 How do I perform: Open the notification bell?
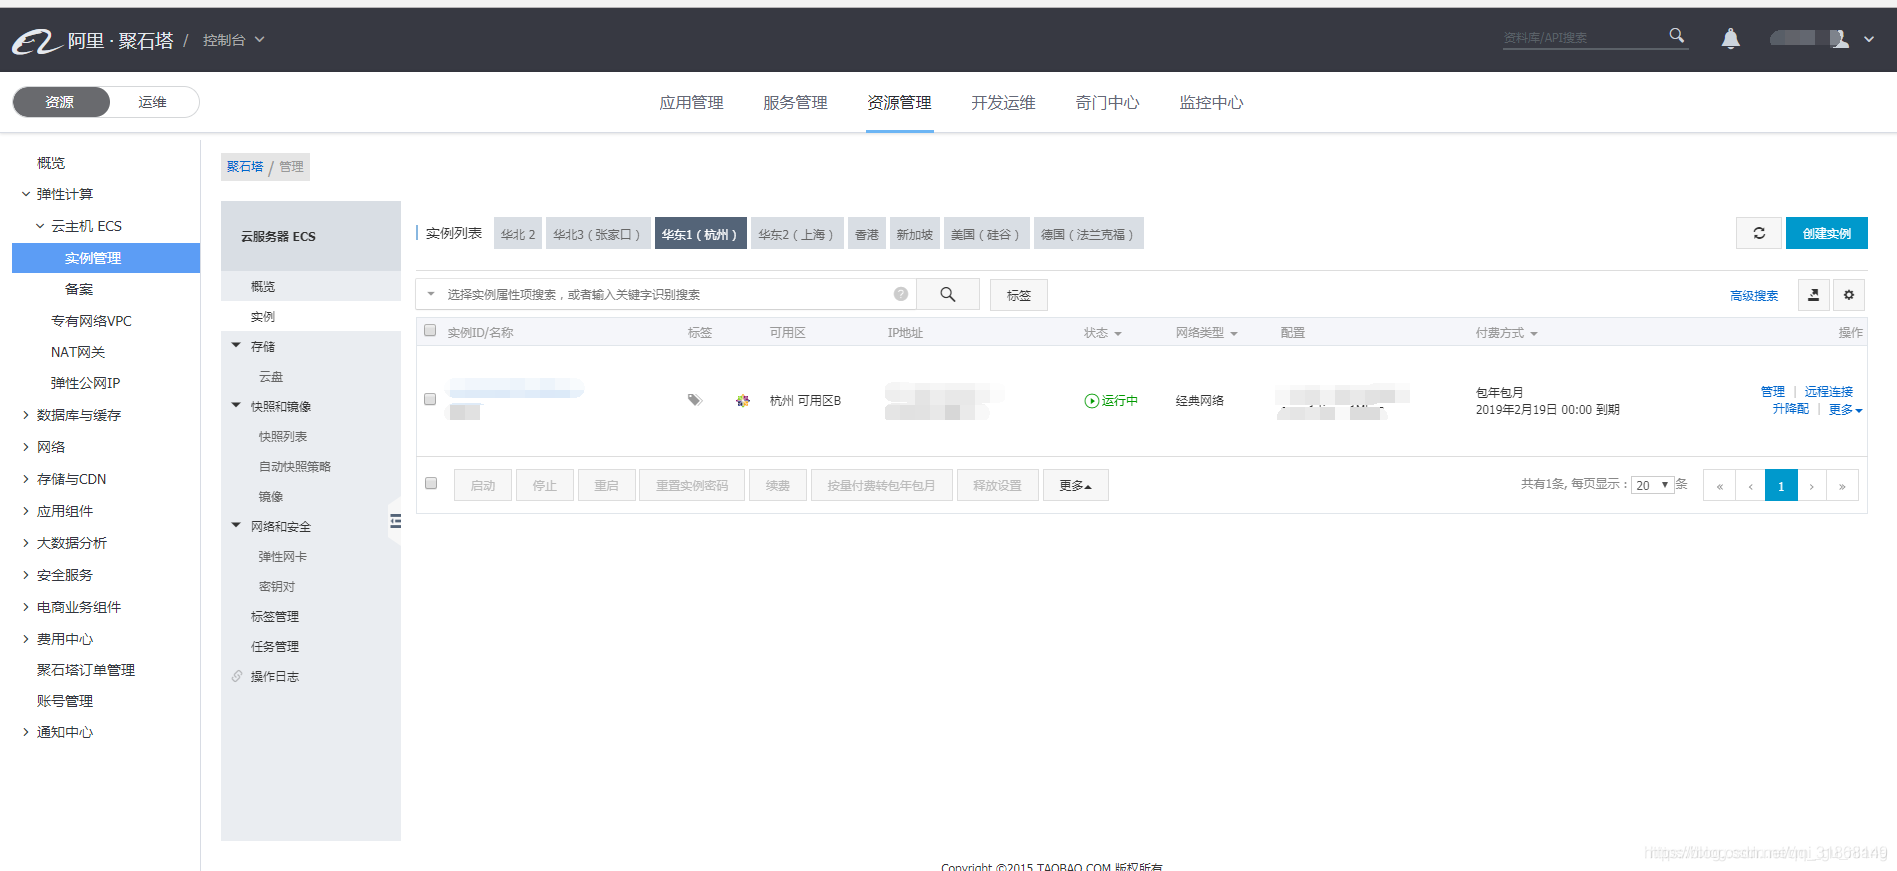(1730, 38)
